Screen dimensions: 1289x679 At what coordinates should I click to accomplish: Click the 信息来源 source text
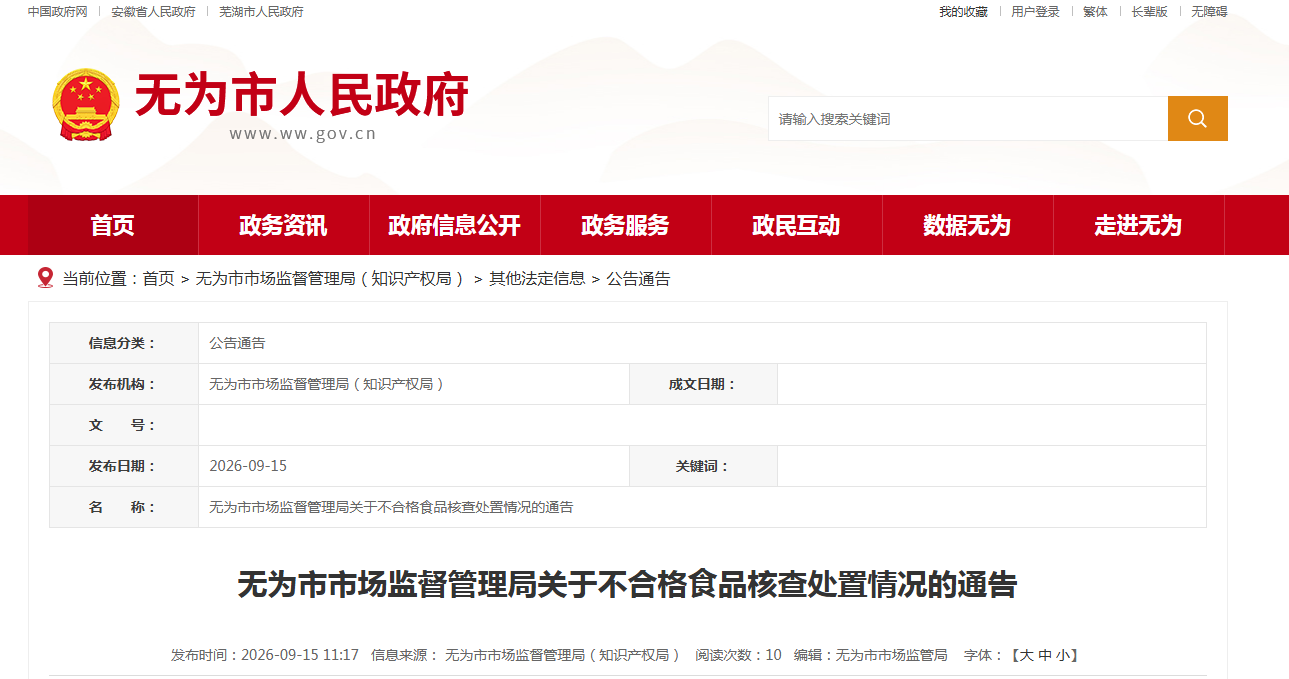click(525, 655)
